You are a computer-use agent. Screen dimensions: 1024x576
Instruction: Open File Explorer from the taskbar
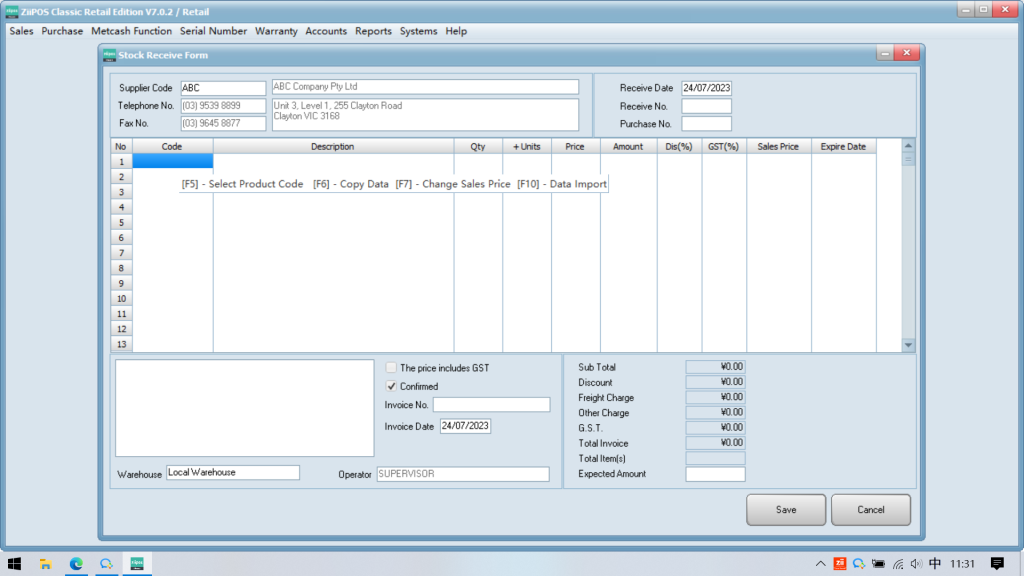46,563
